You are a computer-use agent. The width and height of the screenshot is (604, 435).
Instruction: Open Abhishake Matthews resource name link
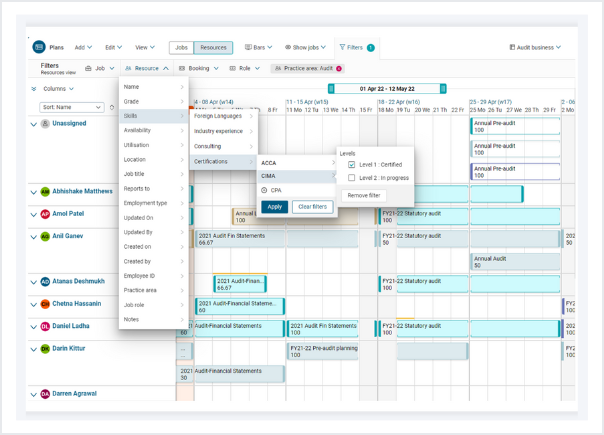82,191
